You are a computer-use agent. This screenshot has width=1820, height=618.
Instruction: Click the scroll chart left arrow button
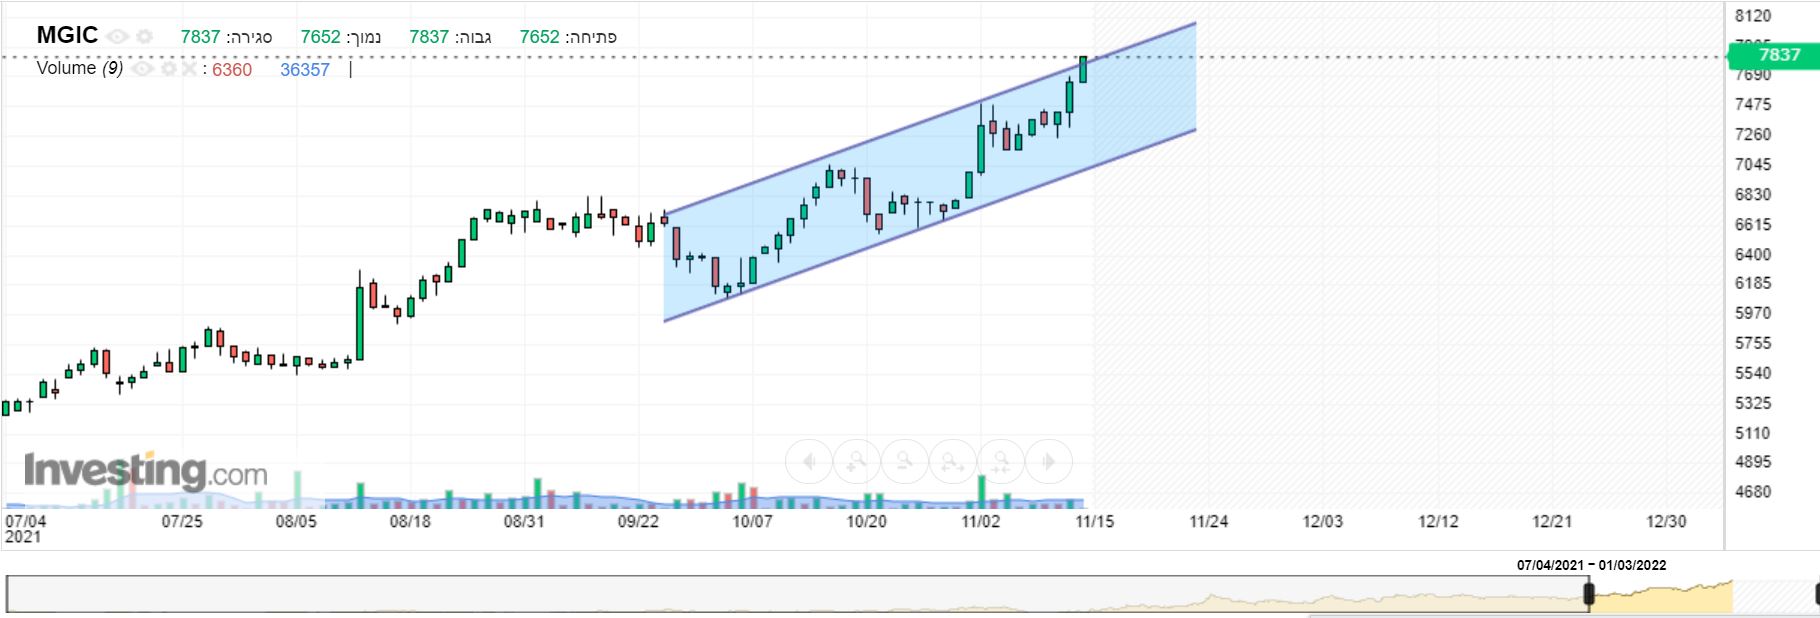(x=809, y=462)
